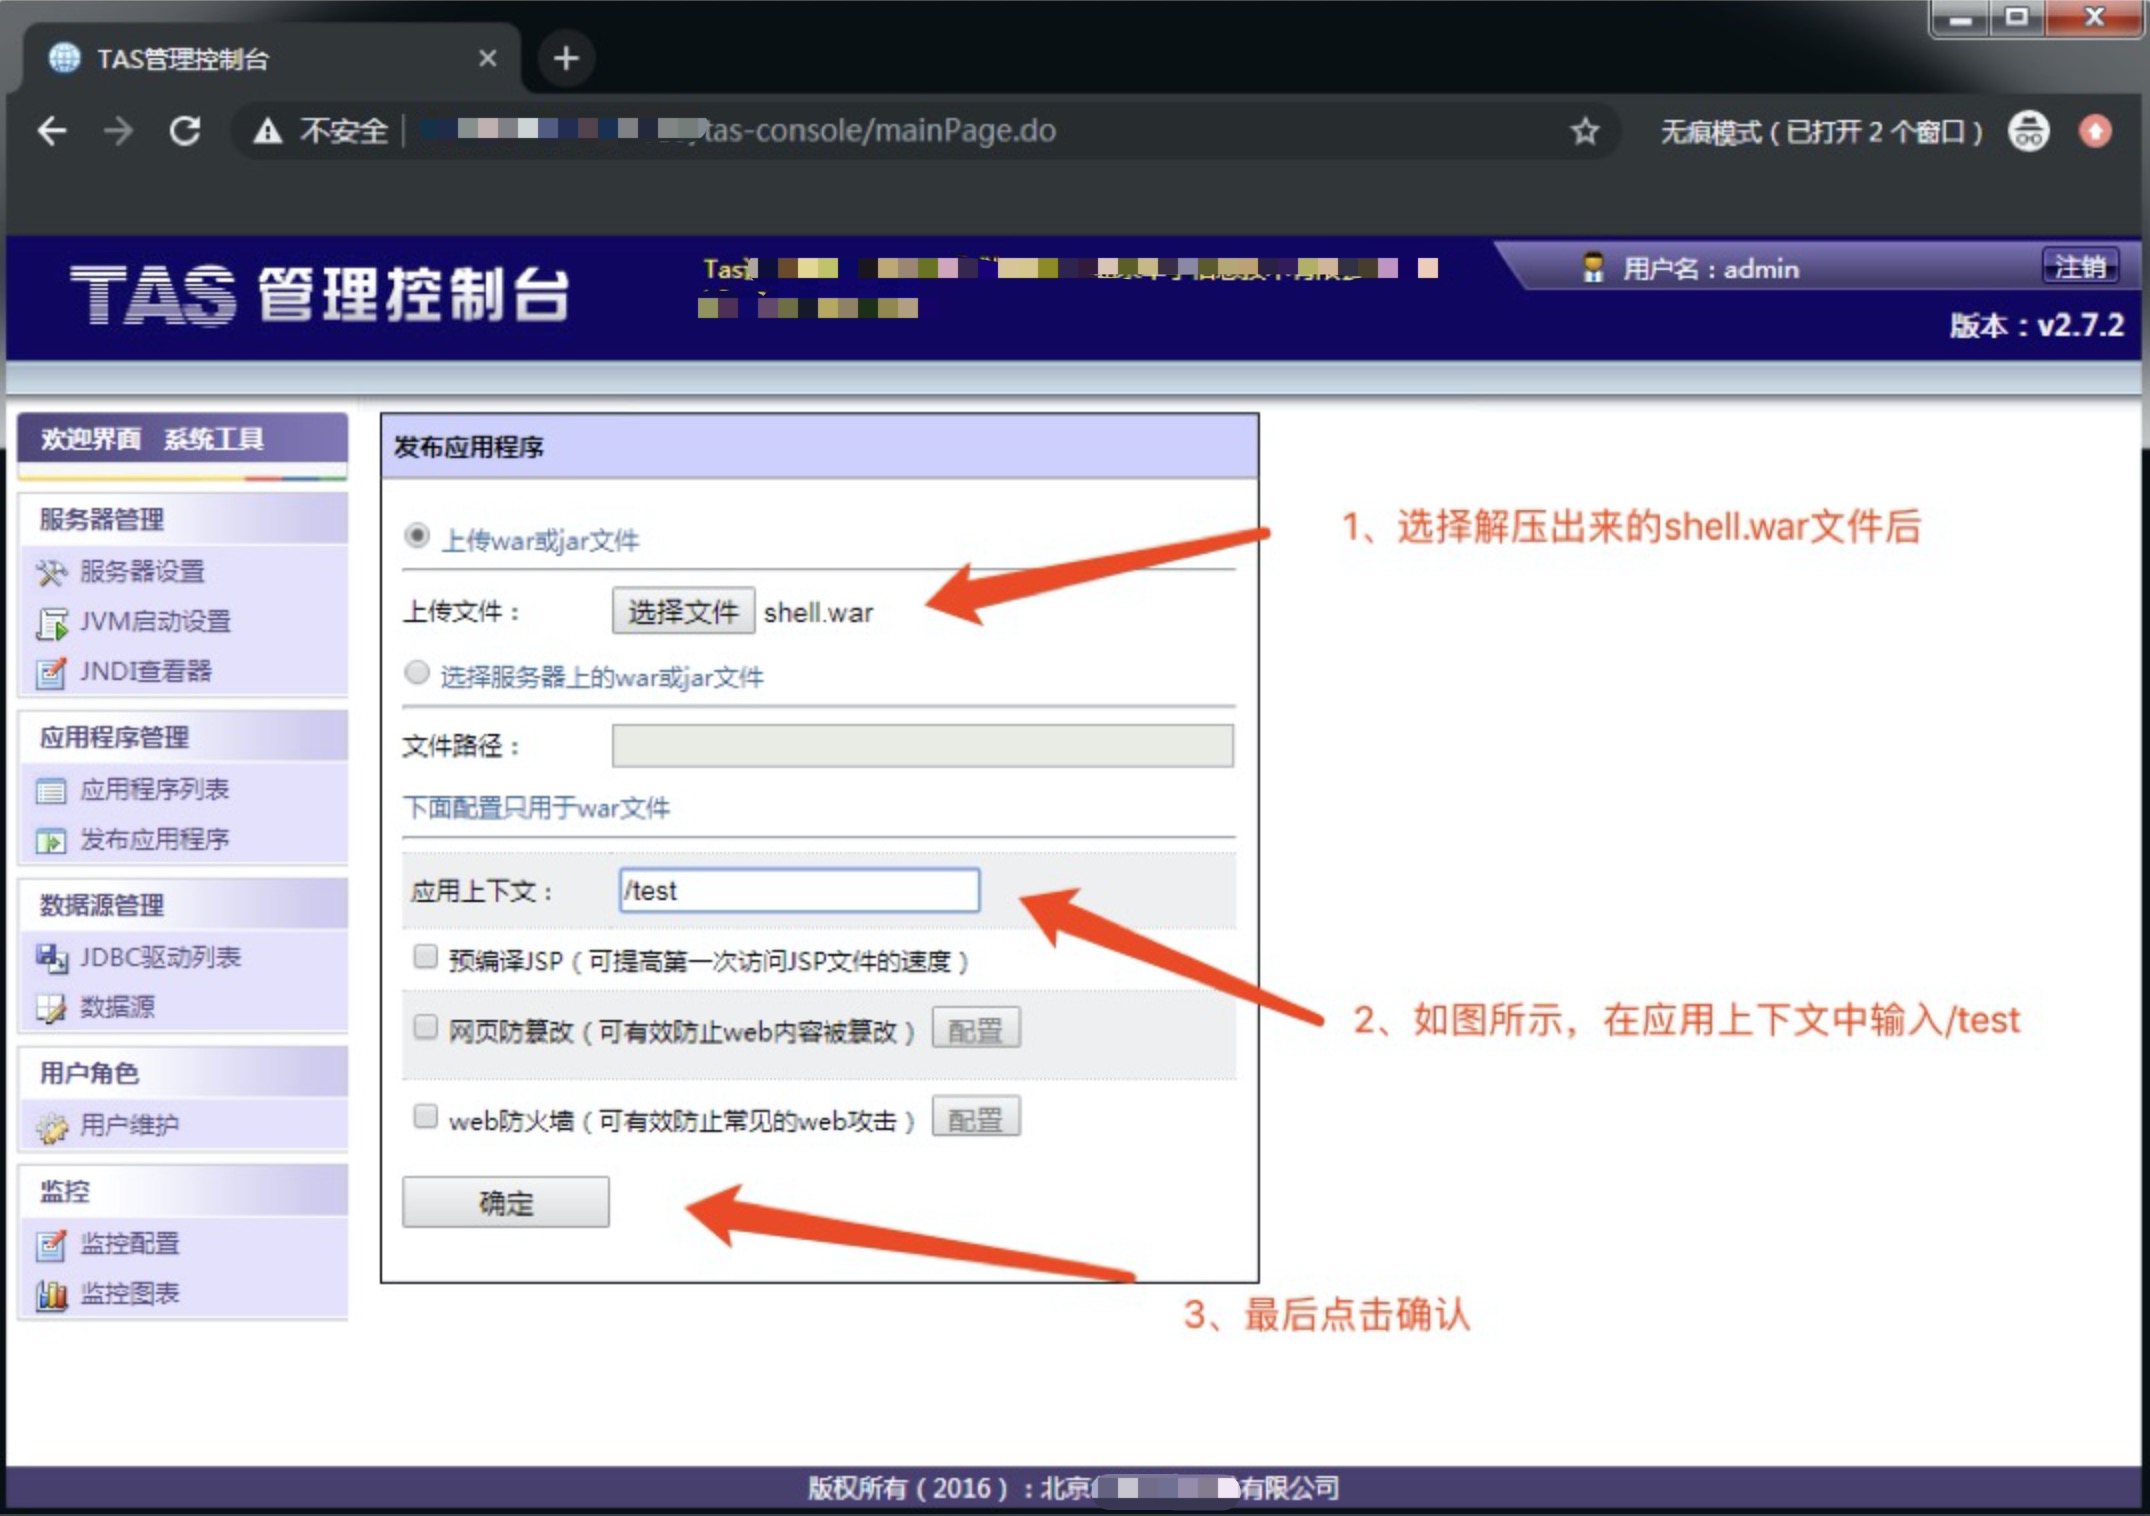This screenshot has width=2150, height=1516.
Task: Click the 应用程序列表 list icon
Action: click(51, 791)
